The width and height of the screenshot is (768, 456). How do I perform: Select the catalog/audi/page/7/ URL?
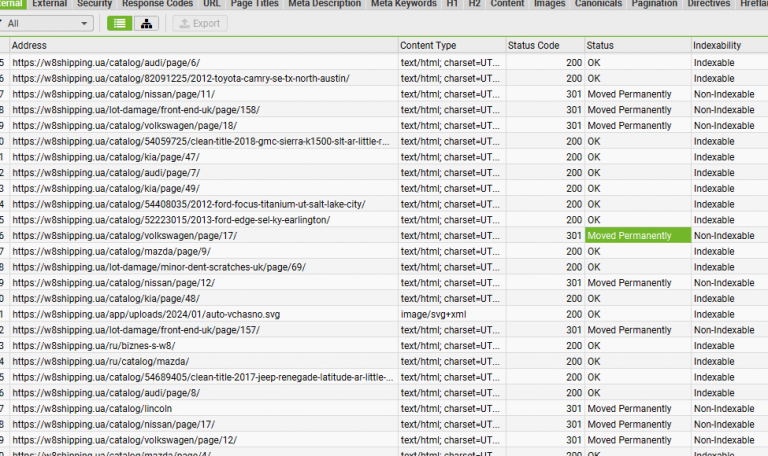click(106, 173)
